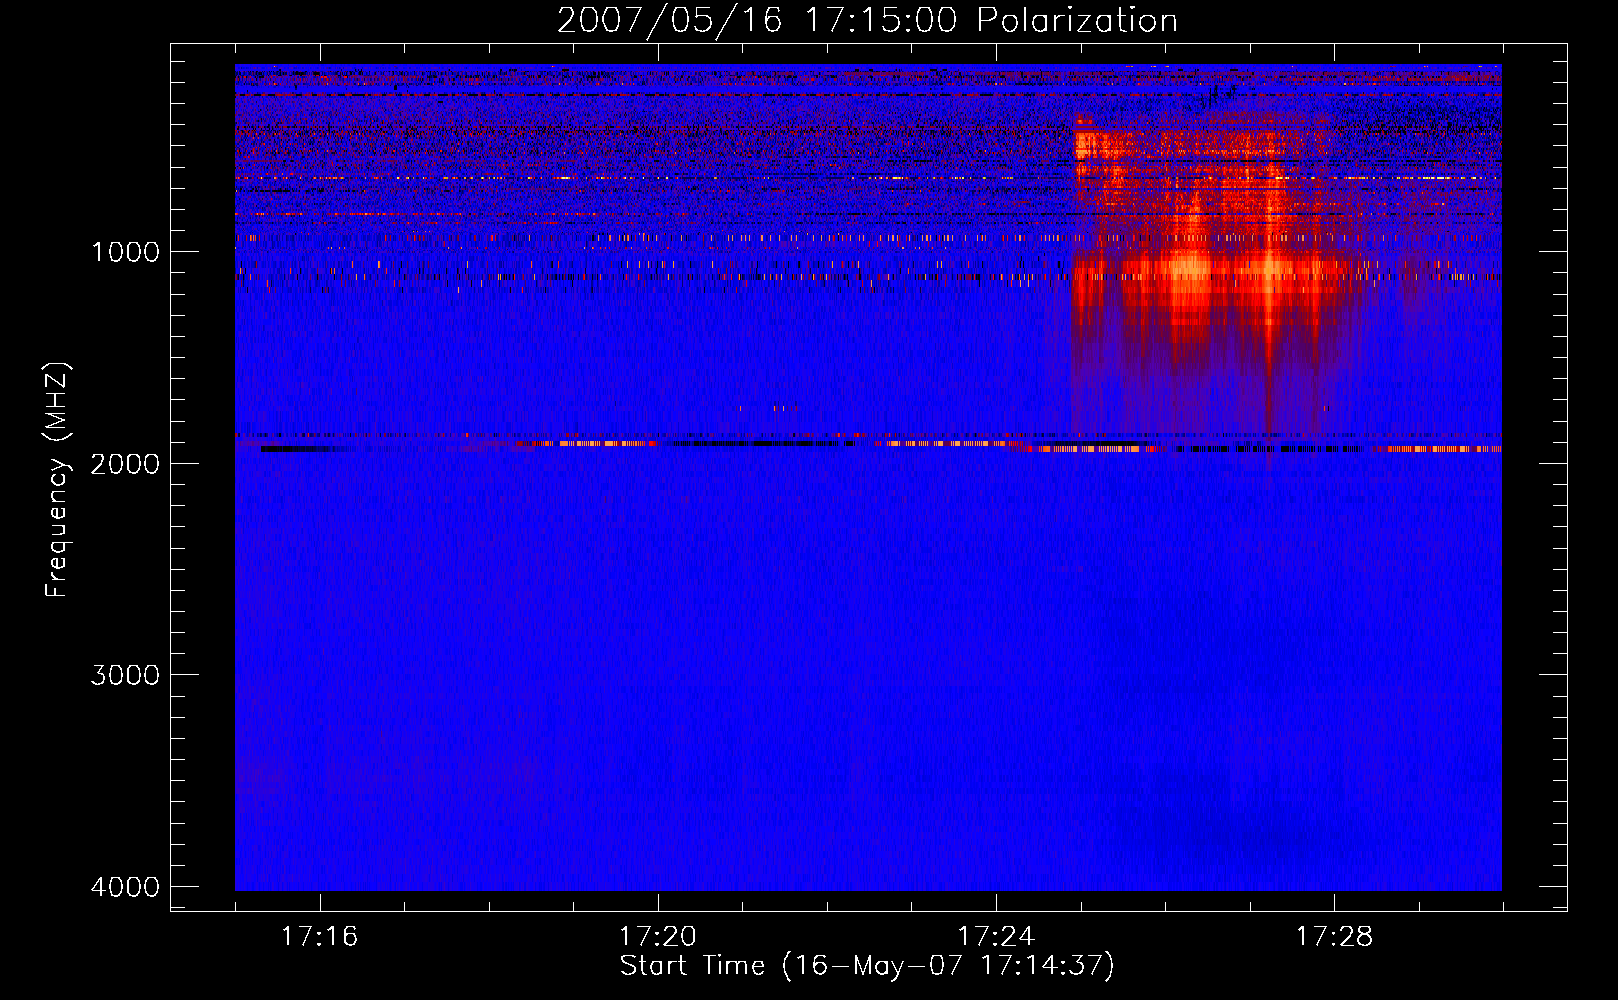Click the 17:24 time tick label

coord(996,936)
